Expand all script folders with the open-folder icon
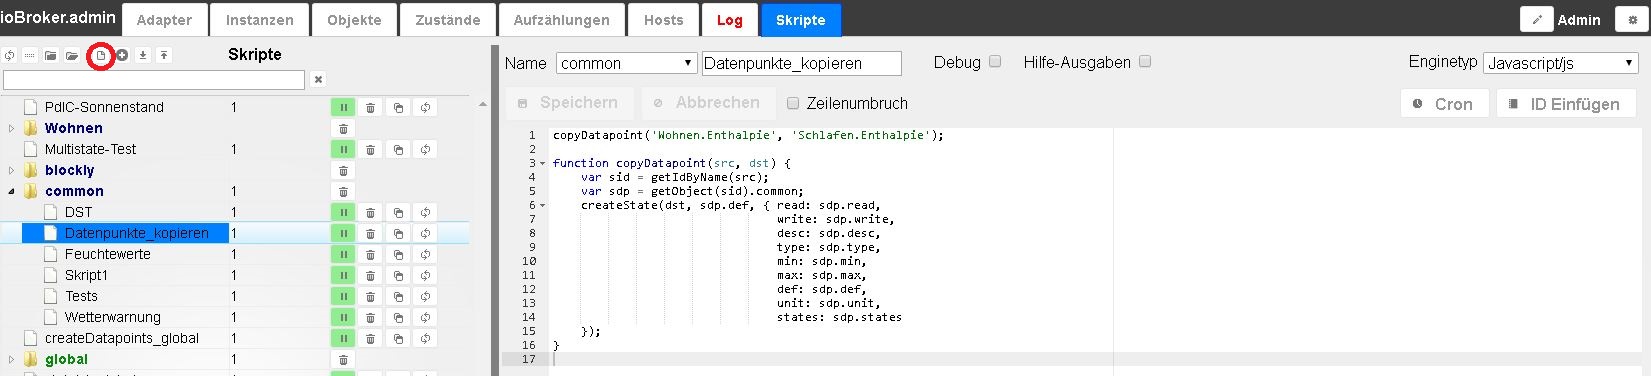 pyautogui.click(x=71, y=55)
